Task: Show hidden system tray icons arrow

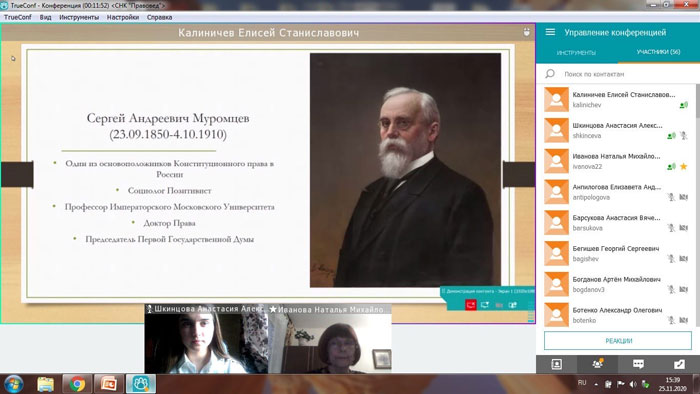Action: [596, 384]
